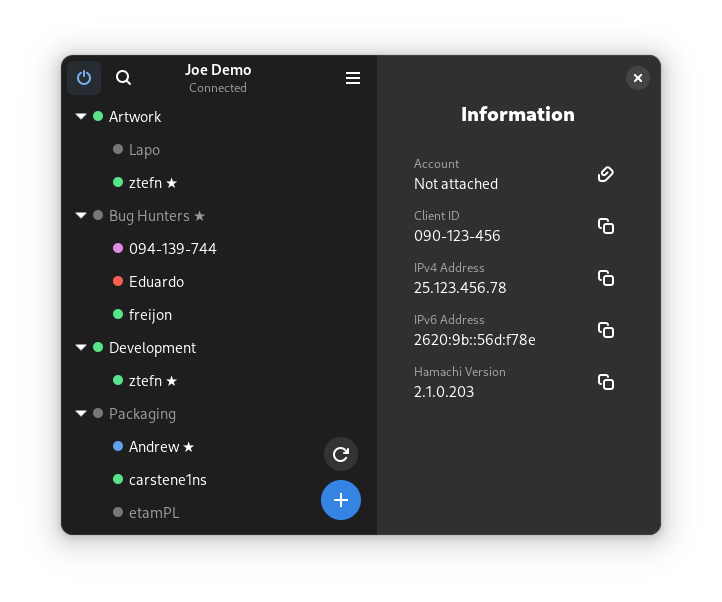
Task: Toggle the power connection button
Action: click(84, 78)
